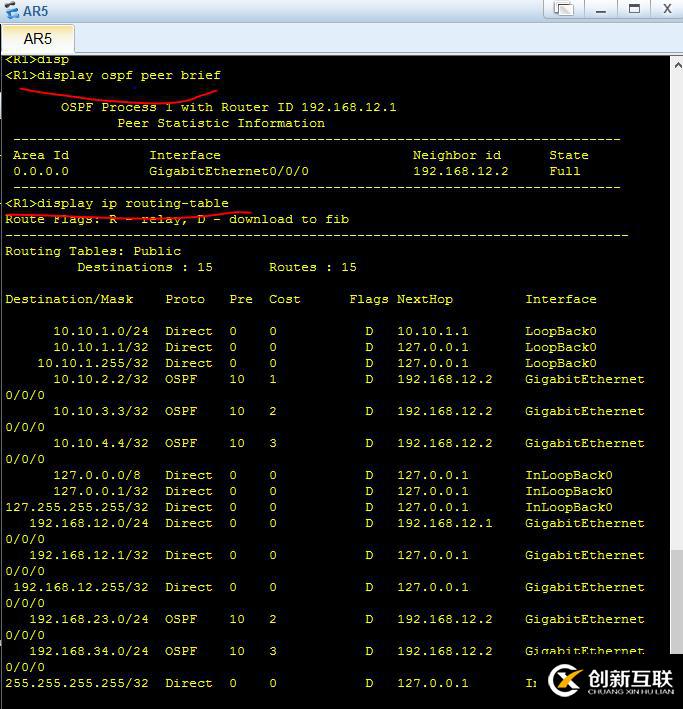The width and height of the screenshot is (683, 709).
Task: Click 'Destination/Mask' column header
Action: (x=69, y=299)
